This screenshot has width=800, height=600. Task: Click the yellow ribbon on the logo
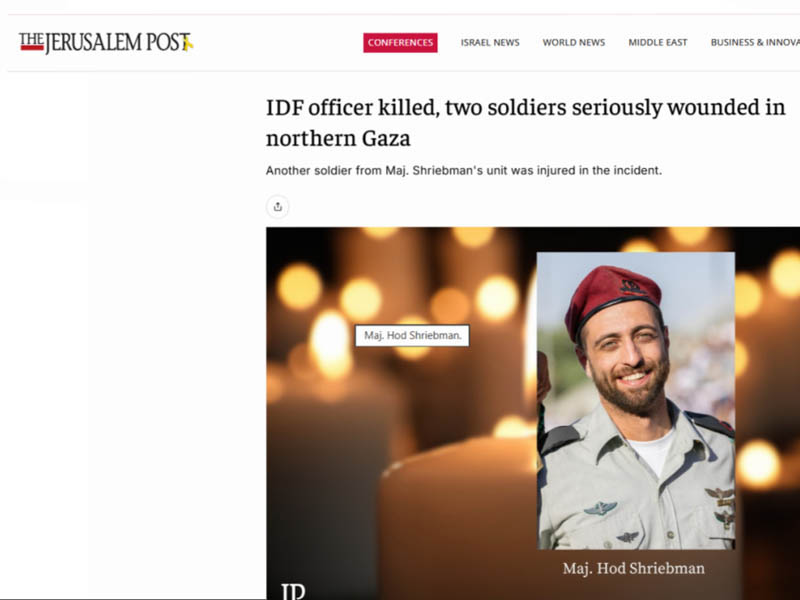pos(188,43)
